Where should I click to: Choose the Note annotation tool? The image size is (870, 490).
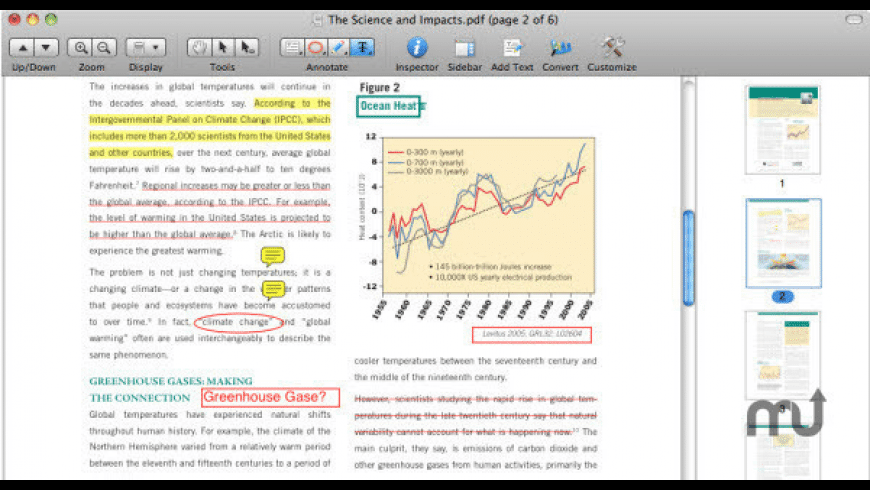click(292, 48)
